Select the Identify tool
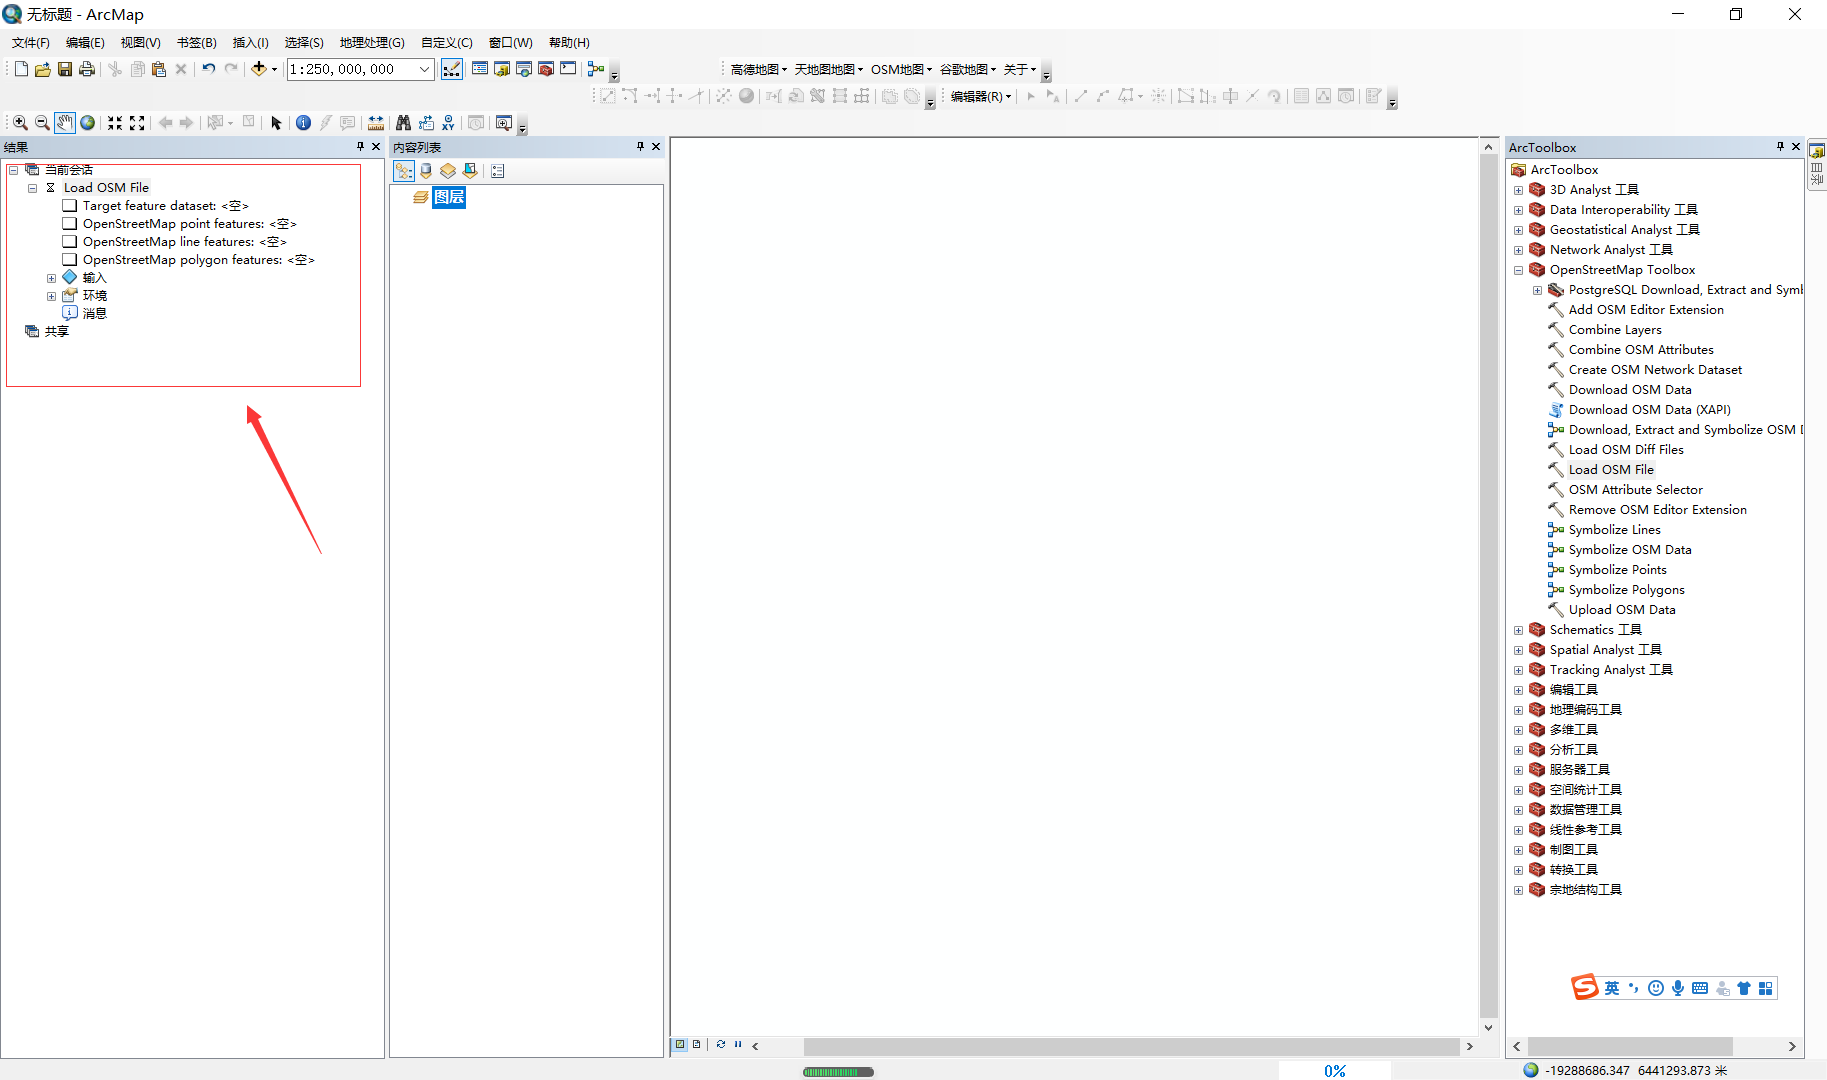This screenshot has height=1080, width=1827. click(x=303, y=122)
